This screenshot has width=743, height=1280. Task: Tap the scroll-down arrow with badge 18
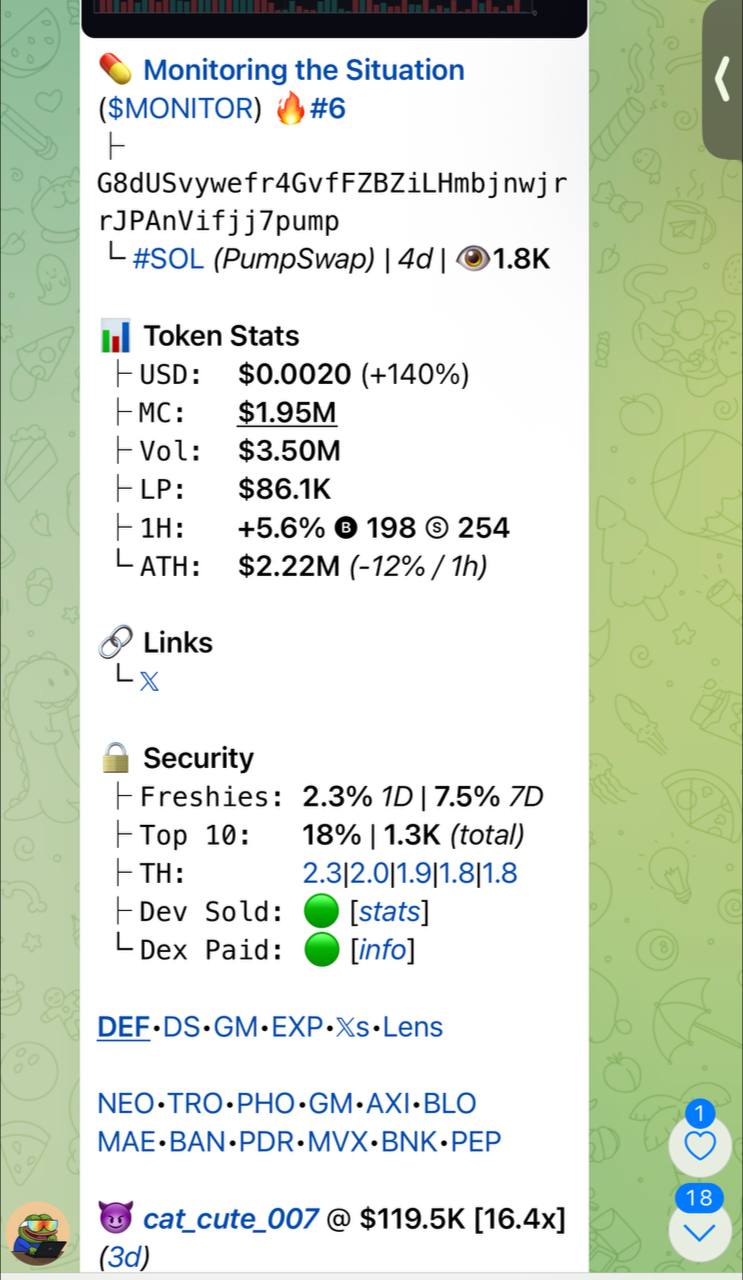point(700,1232)
